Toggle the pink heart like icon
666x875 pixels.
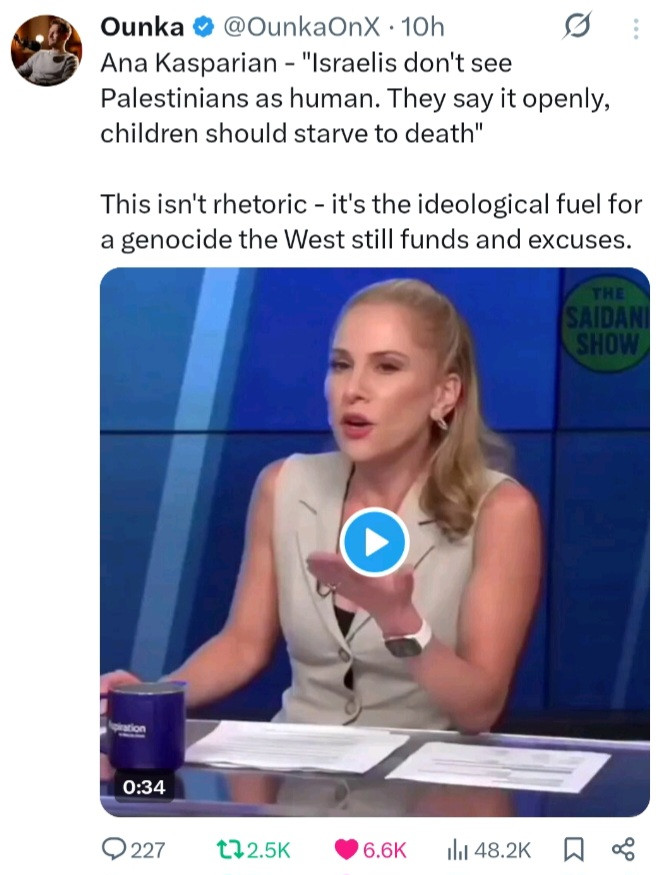[x=346, y=849]
